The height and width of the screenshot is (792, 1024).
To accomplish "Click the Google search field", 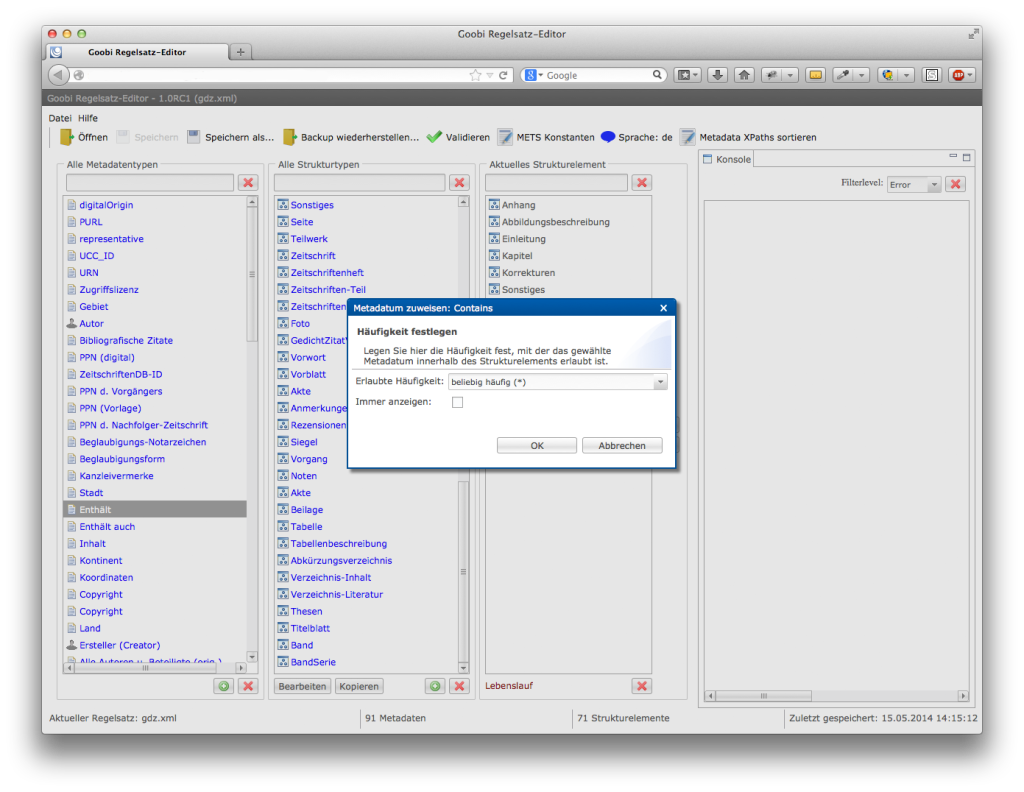I will tap(599, 75).
